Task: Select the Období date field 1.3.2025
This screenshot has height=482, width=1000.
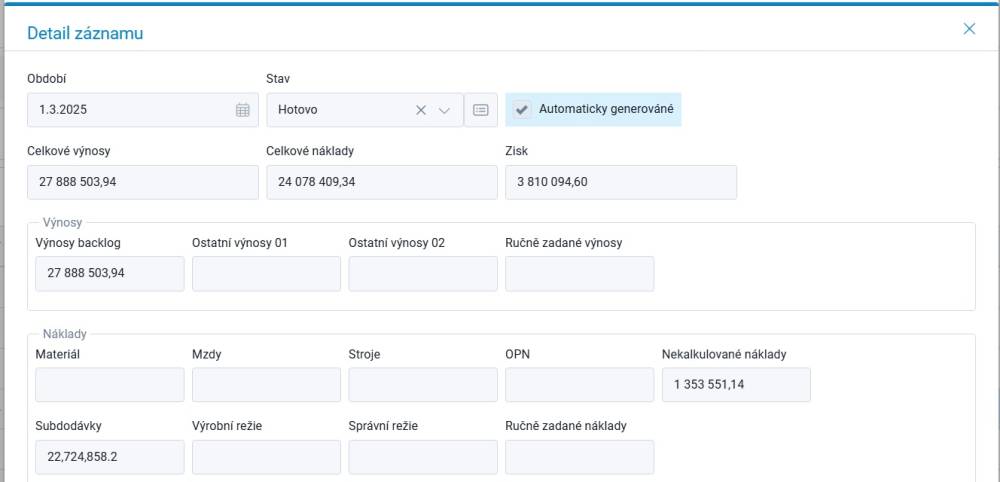Action: pos(143,110)
